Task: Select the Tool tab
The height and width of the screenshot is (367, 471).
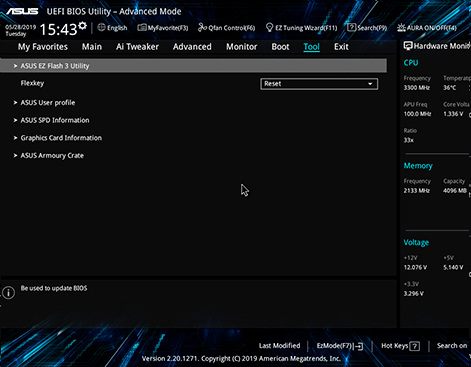Action: pyautogui.click(x=311, y=47)
